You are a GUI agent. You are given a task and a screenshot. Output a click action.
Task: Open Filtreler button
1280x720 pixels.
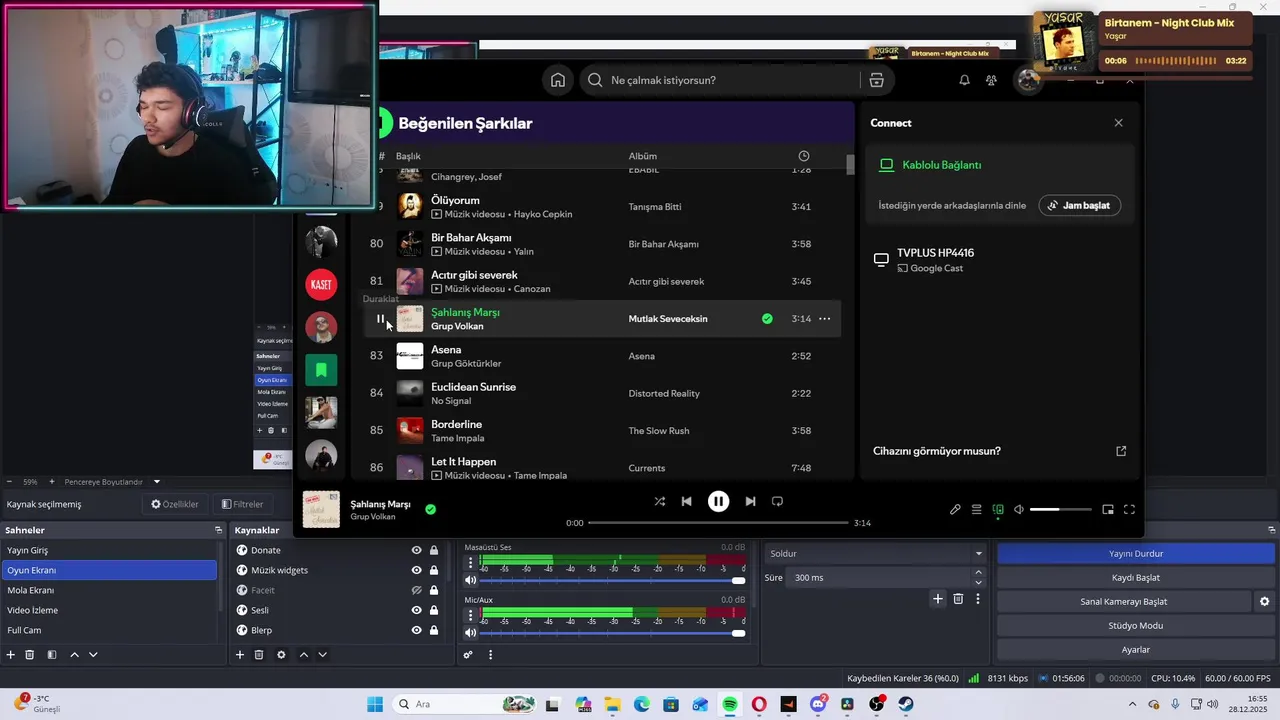click(243, 505)
